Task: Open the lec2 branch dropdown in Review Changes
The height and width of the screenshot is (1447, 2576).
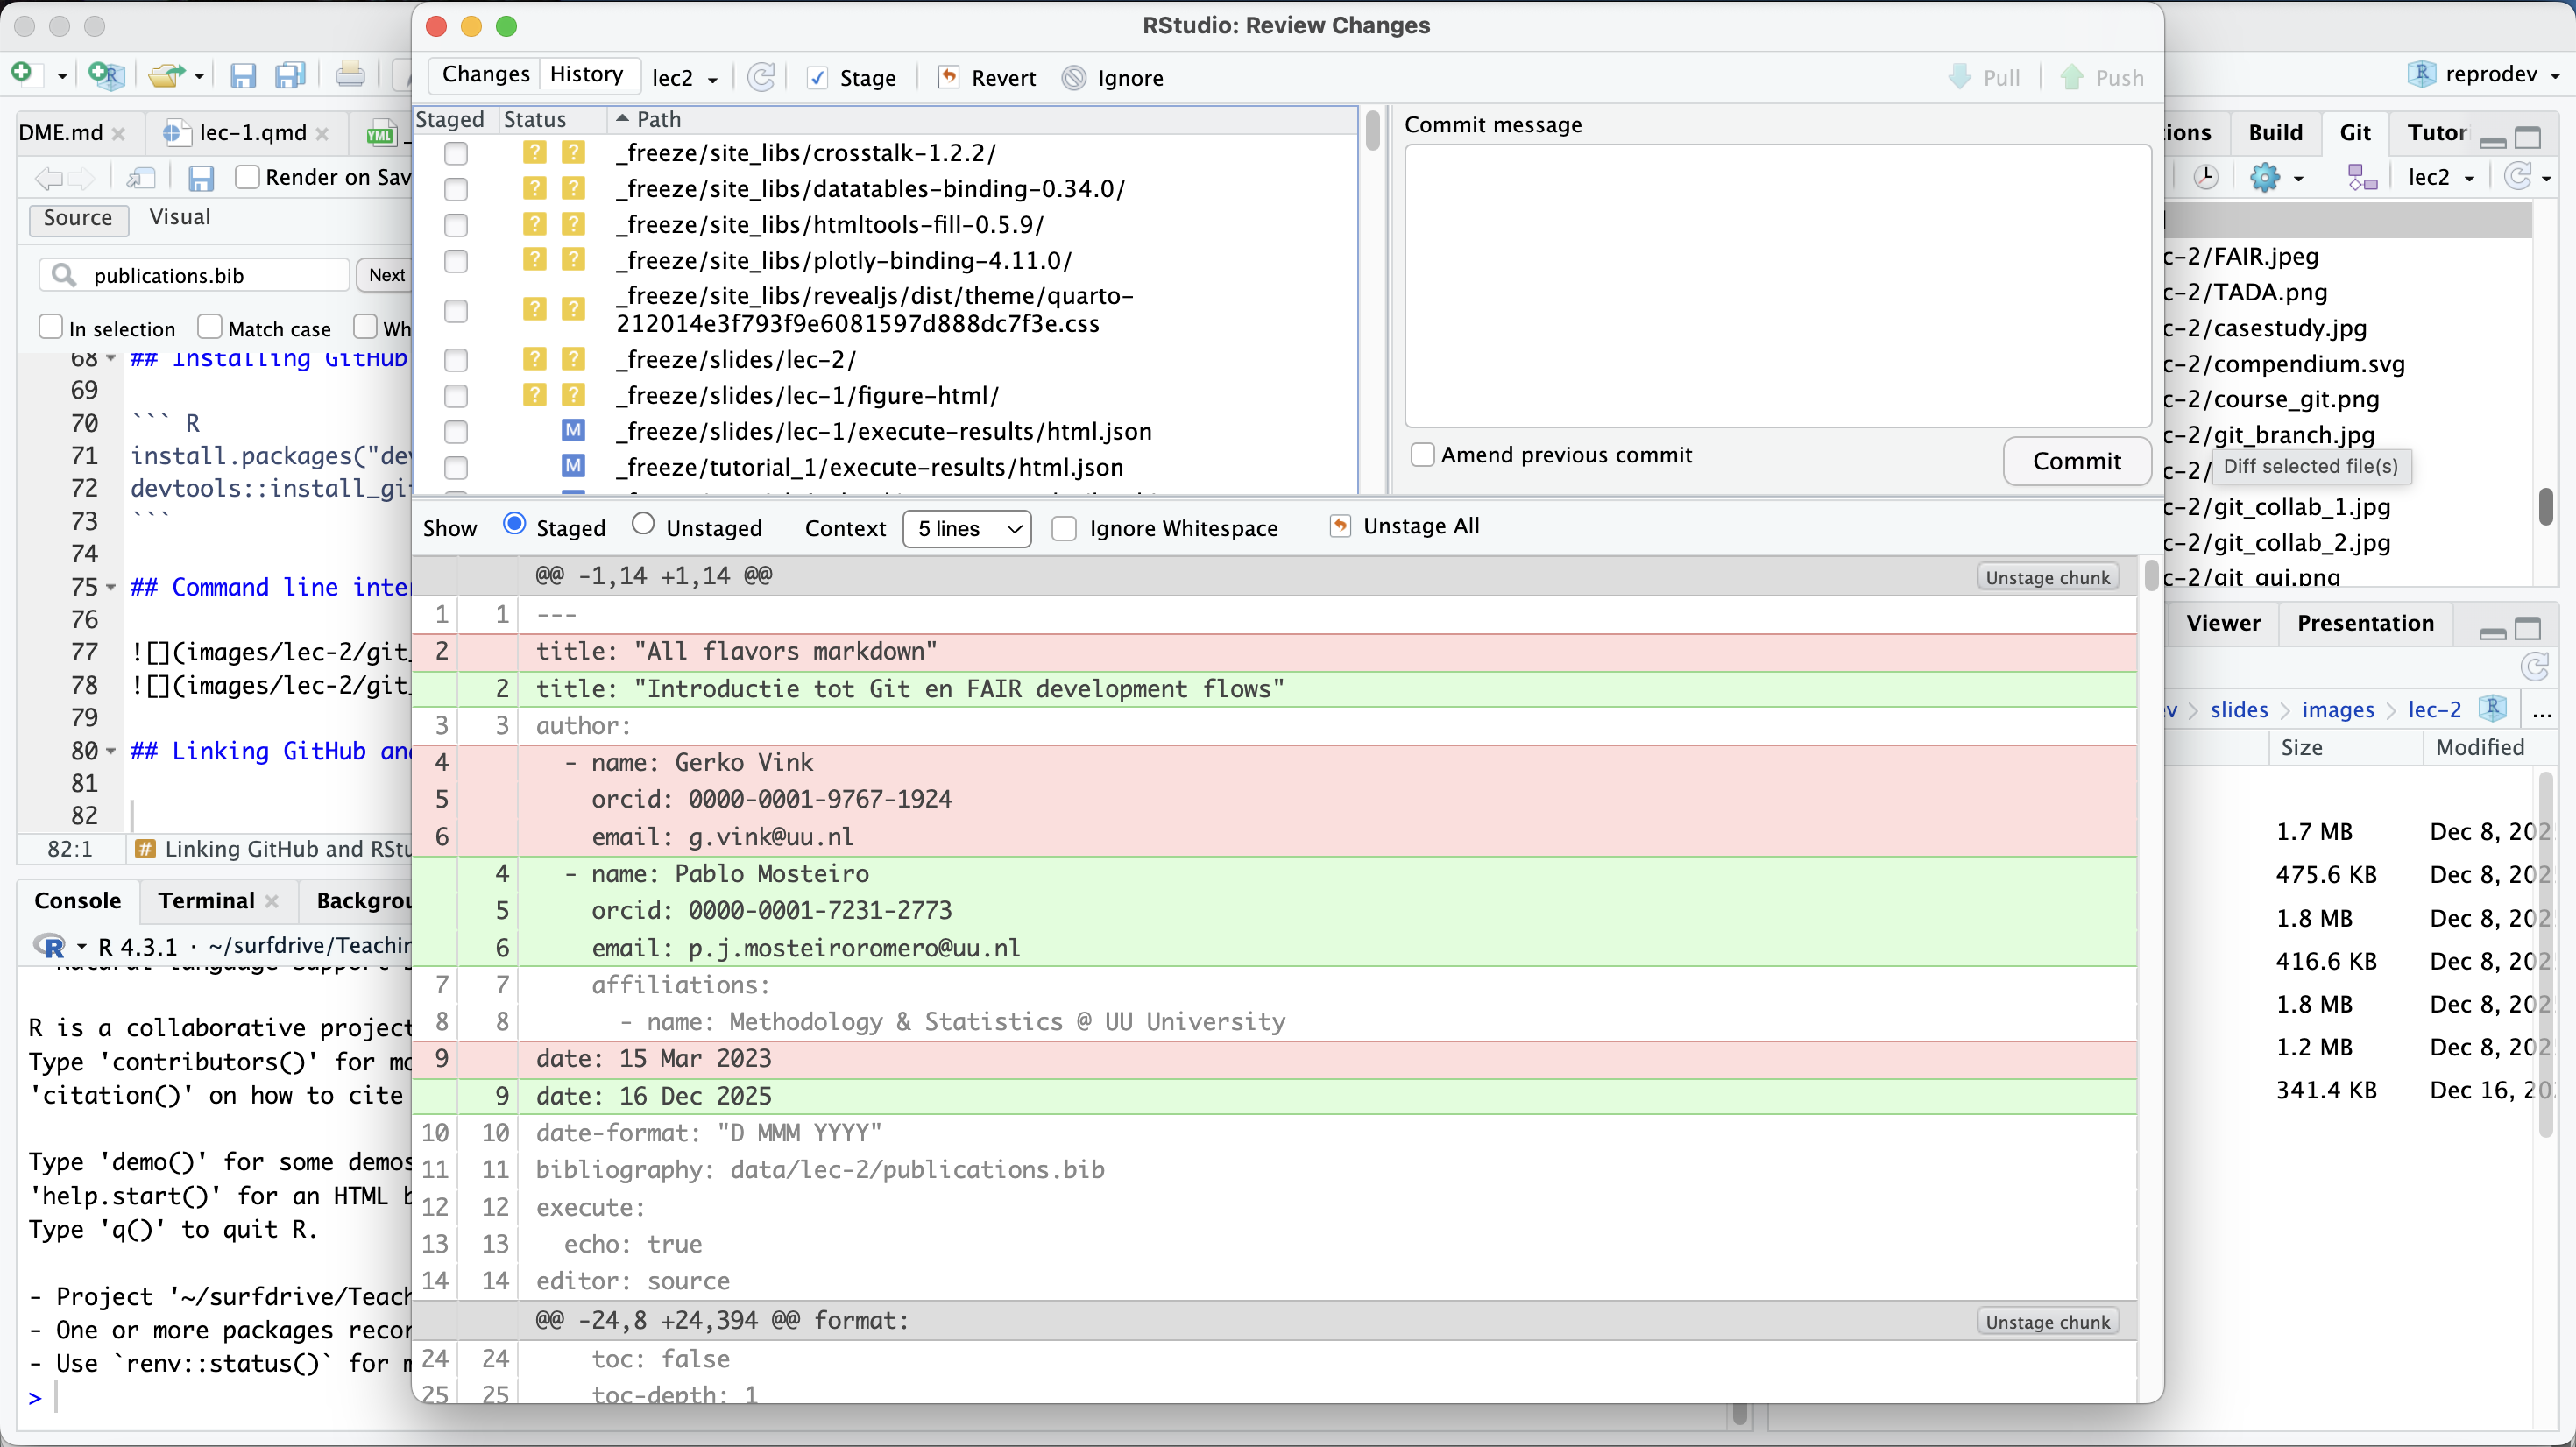Action: coord(686,78)
